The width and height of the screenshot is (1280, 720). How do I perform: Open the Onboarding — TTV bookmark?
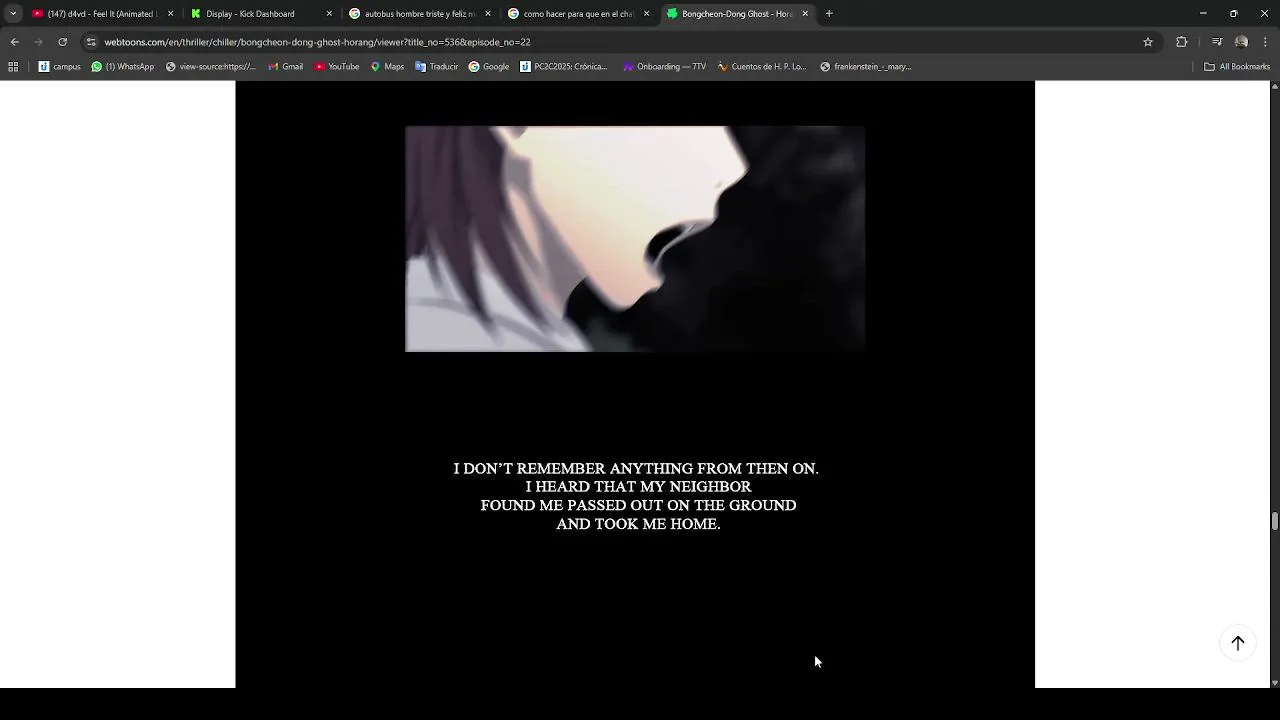(x=664, y=67)
